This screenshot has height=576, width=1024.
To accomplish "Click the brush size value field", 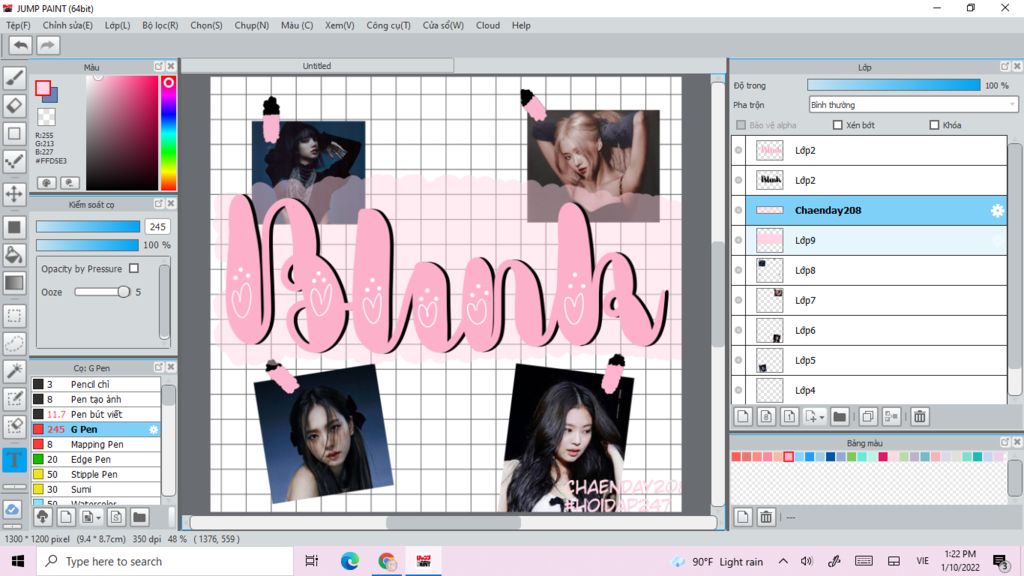I will [x=157, y=227].
